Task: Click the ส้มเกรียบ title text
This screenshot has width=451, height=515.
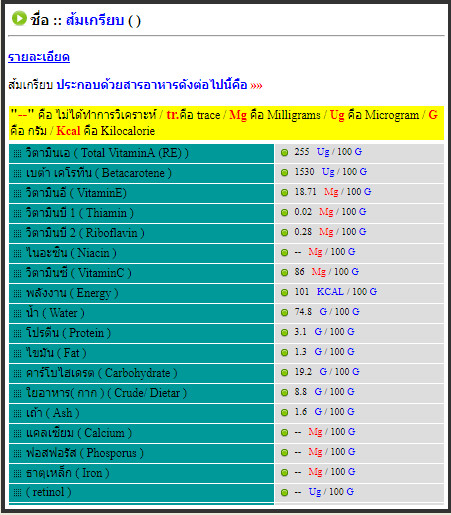Action: (x=95, y=20)
